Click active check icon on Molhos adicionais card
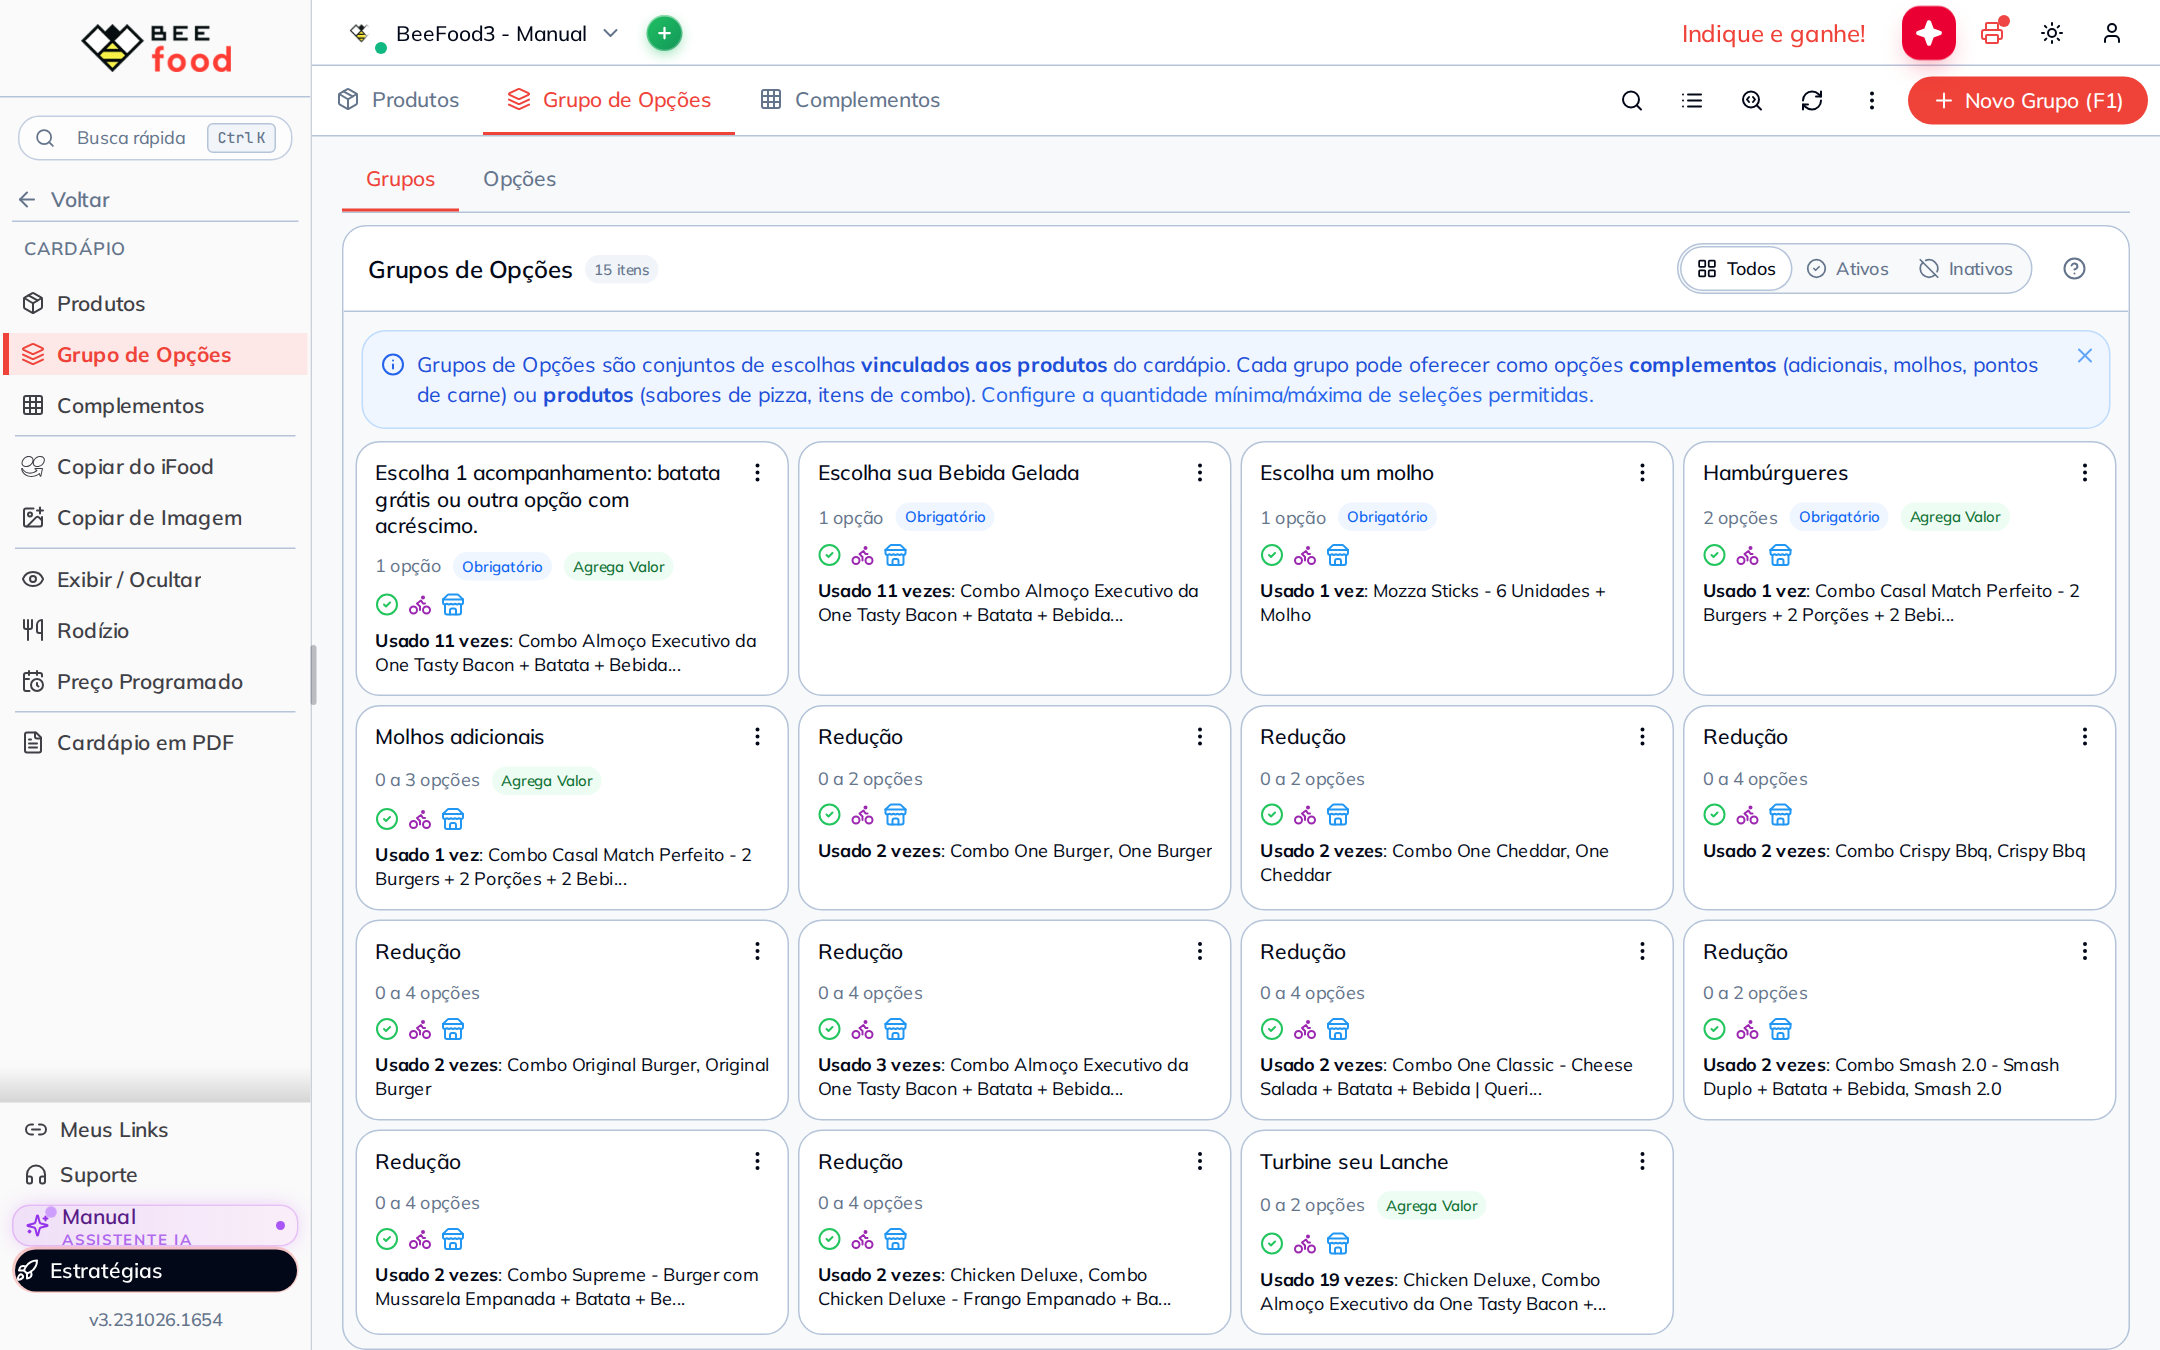The width and height of the screenshot is (2160, 1350). (387, 819)
